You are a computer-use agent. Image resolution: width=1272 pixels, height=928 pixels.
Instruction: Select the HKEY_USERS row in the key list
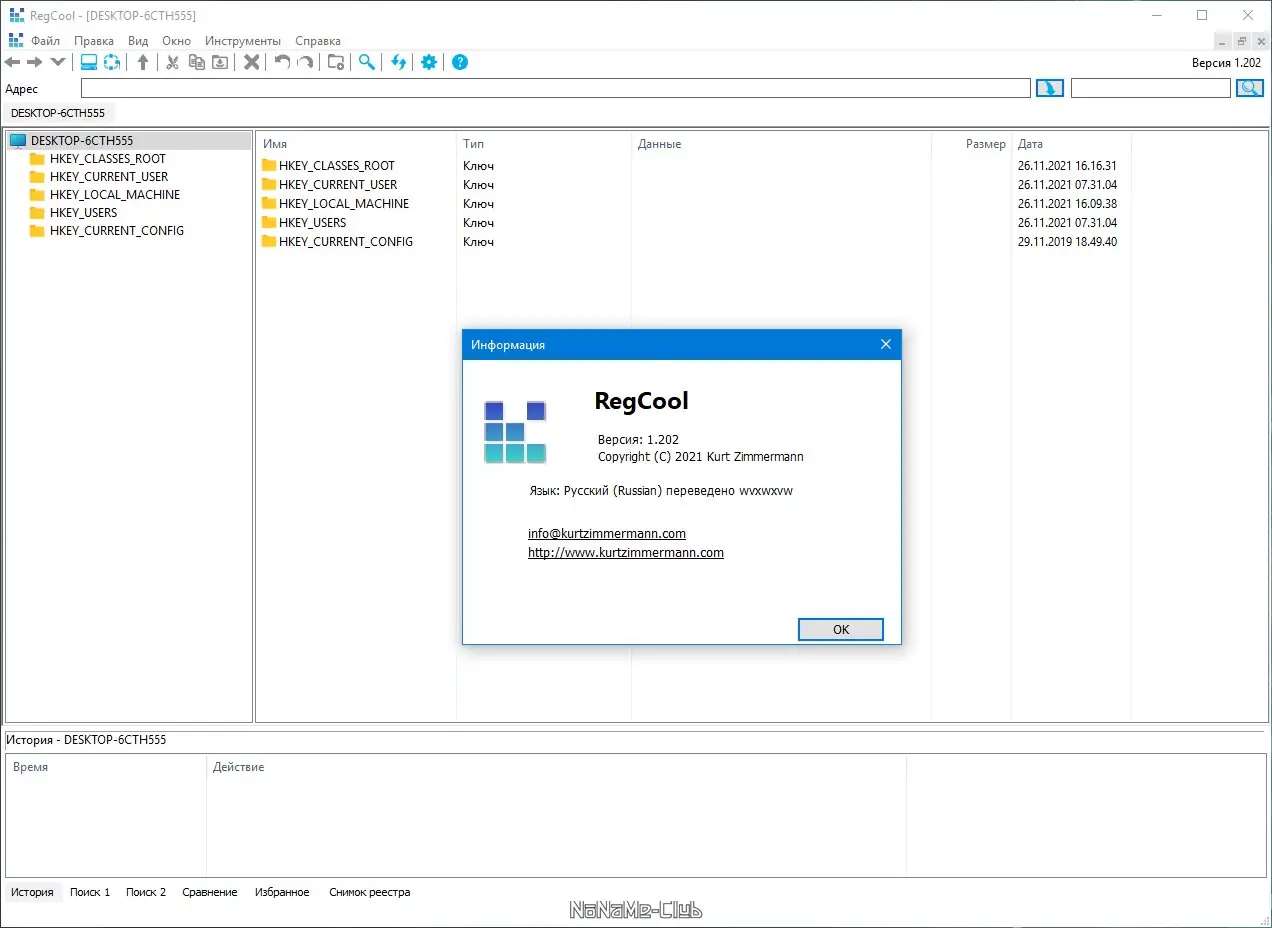point(690,223)
